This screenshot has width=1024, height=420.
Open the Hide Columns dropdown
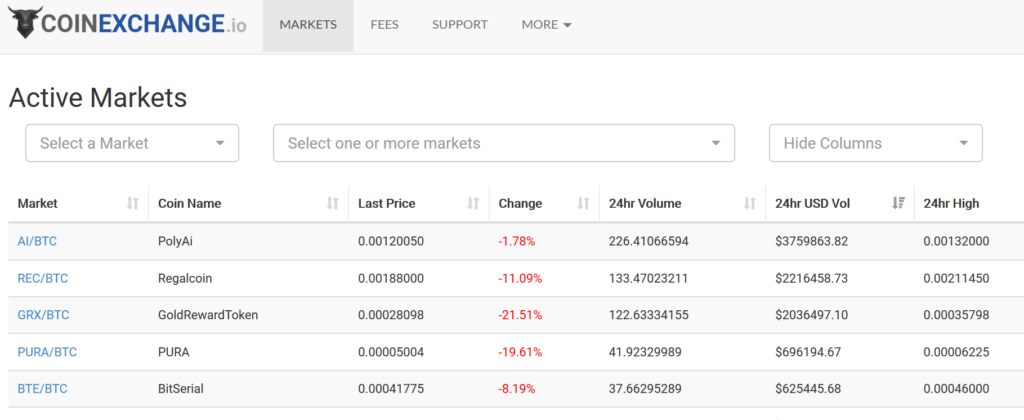(876, 143)
